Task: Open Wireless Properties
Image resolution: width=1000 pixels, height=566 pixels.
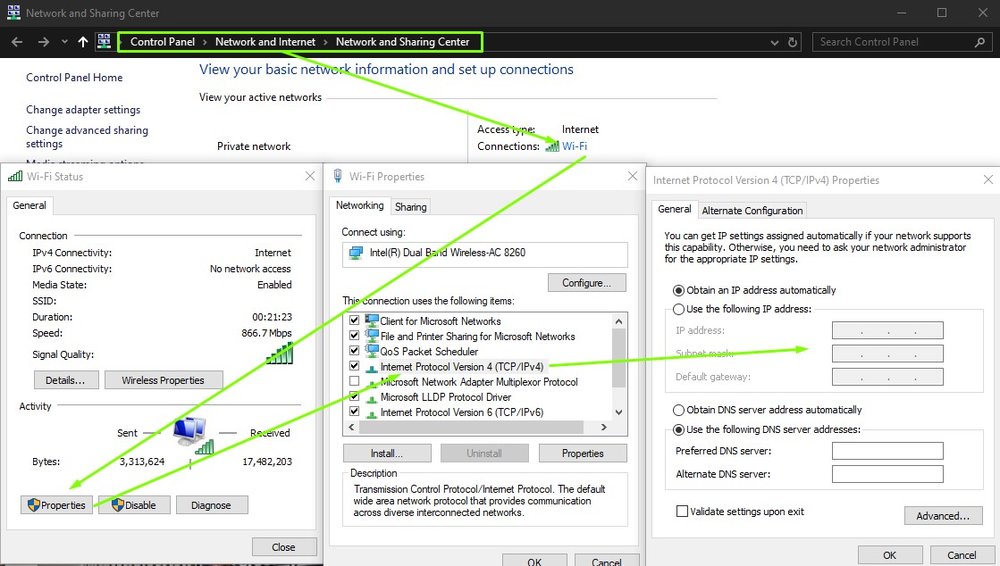Action: 163,380
